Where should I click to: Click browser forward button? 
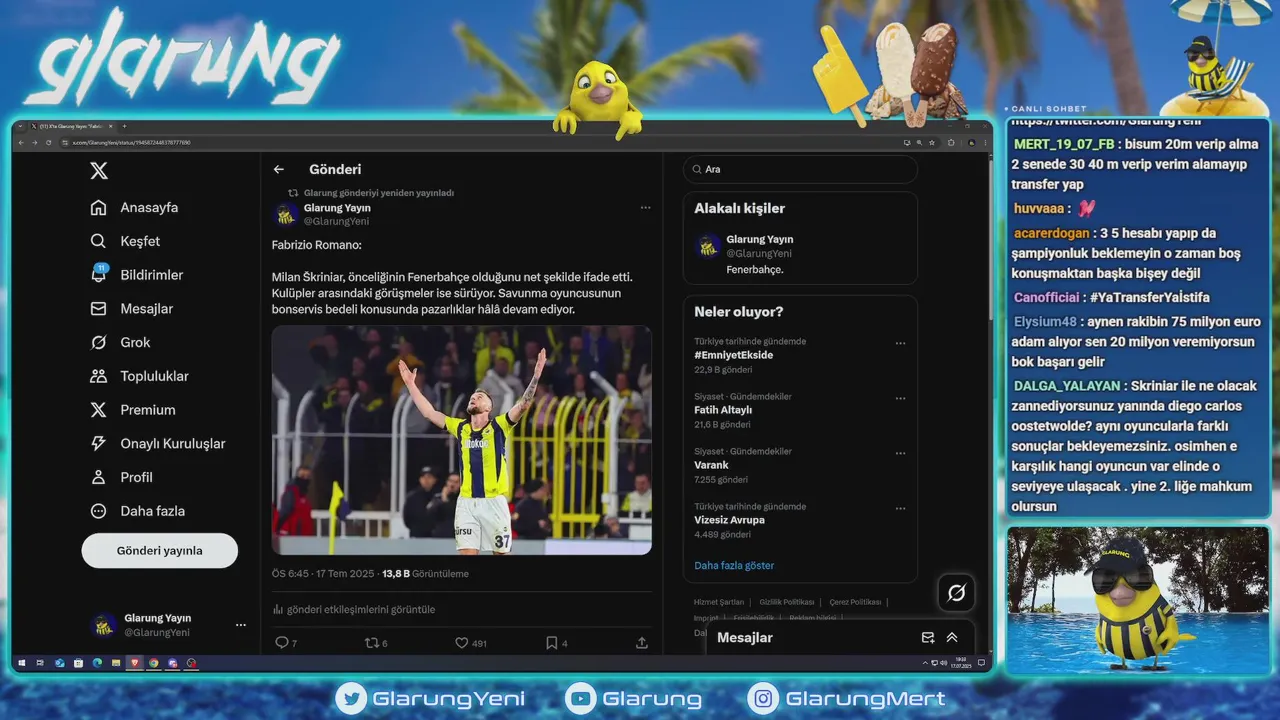(35, 143)
